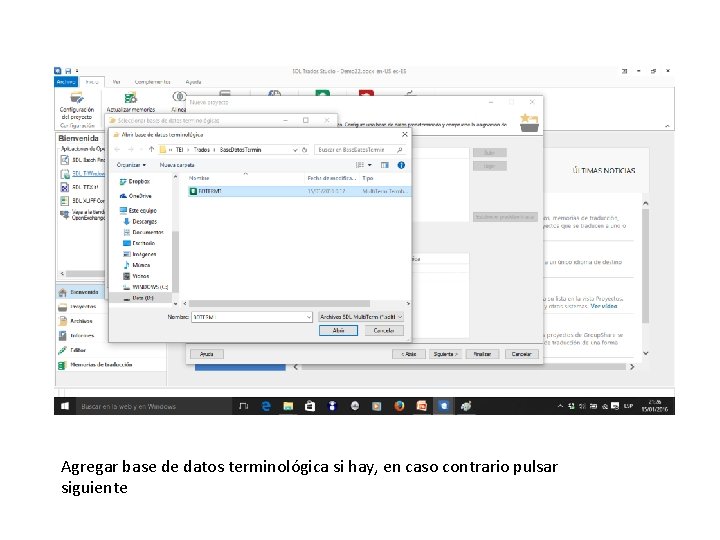The width and height of the screenshot is (720, 540).
Task: Select OneDrive in the navigation pane
Action: pos(135,196)
